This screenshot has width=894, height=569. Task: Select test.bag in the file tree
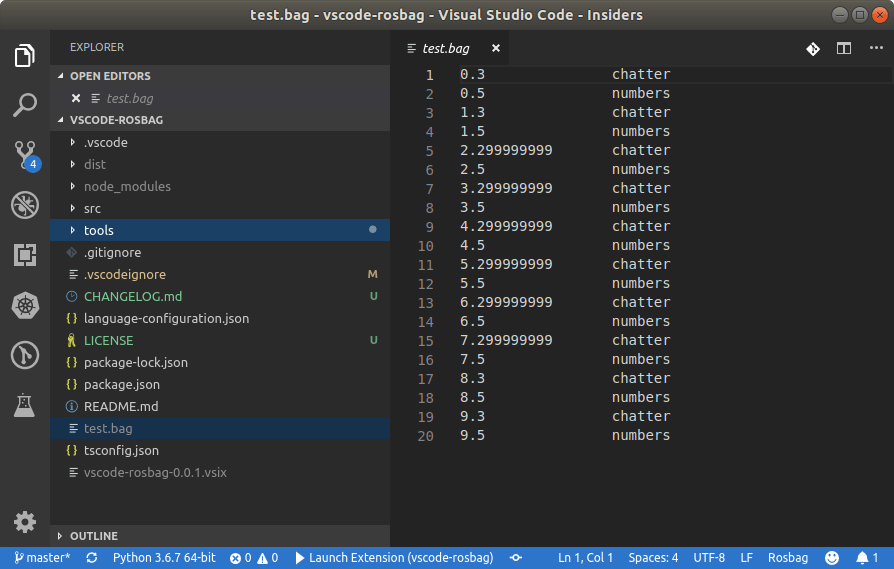tap(220, 428)
